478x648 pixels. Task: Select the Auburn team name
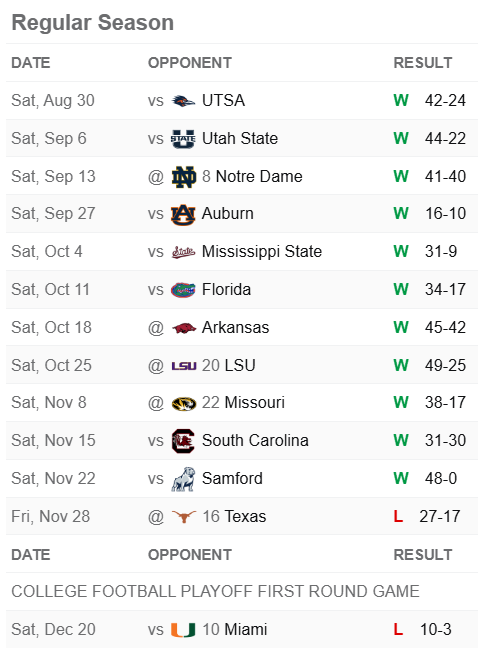tap(228, 214)
